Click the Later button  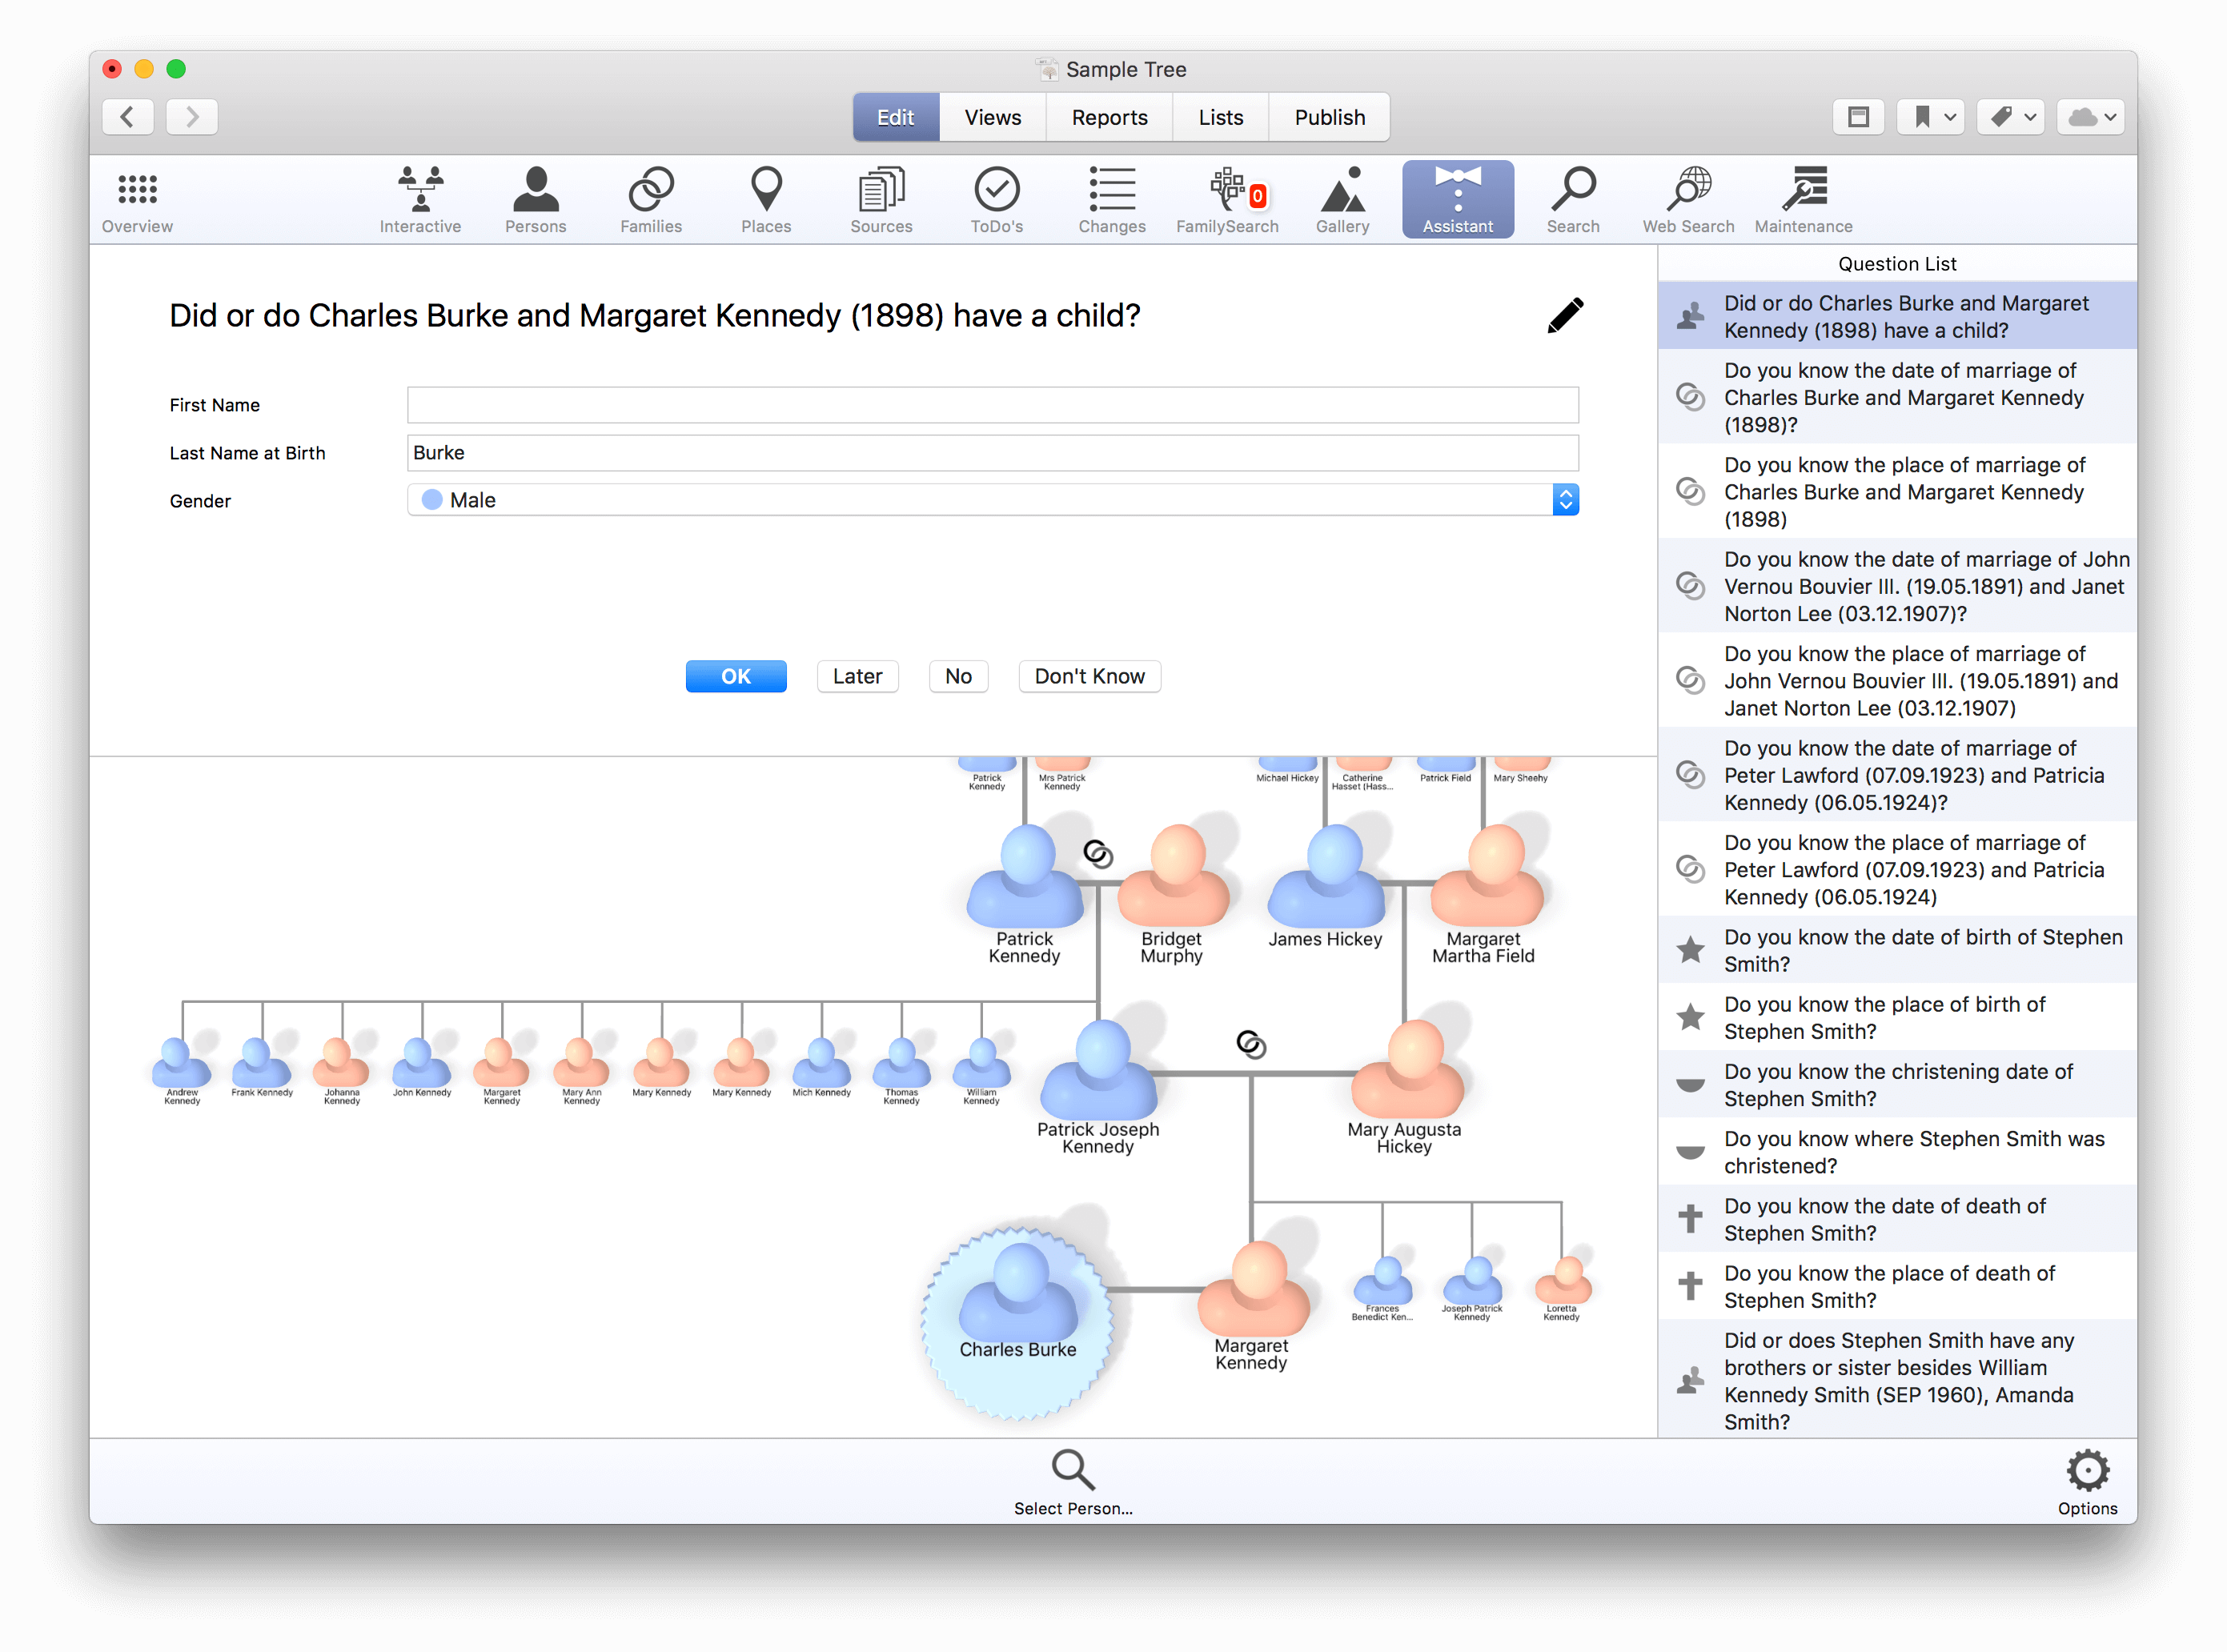point(857,676)
